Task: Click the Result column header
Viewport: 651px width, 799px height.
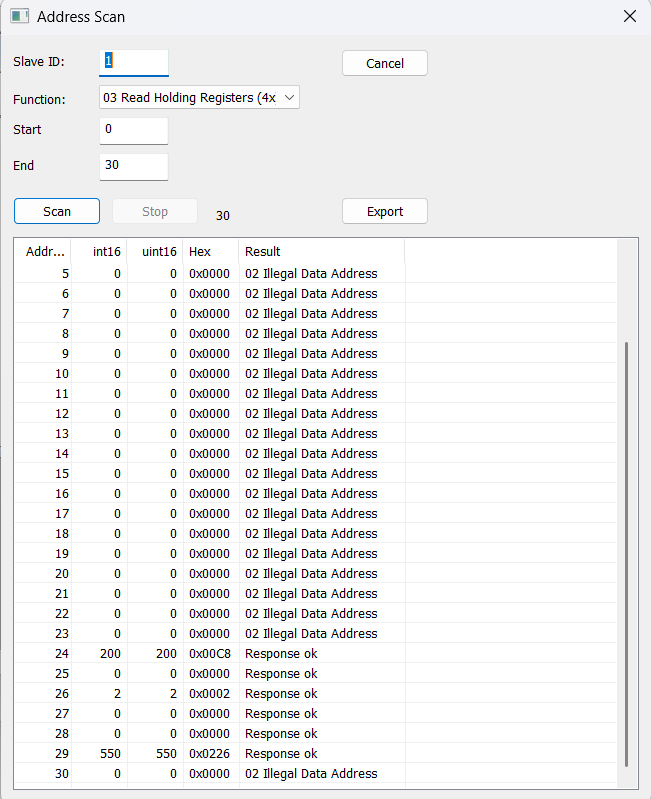Action: click(263, 251)
